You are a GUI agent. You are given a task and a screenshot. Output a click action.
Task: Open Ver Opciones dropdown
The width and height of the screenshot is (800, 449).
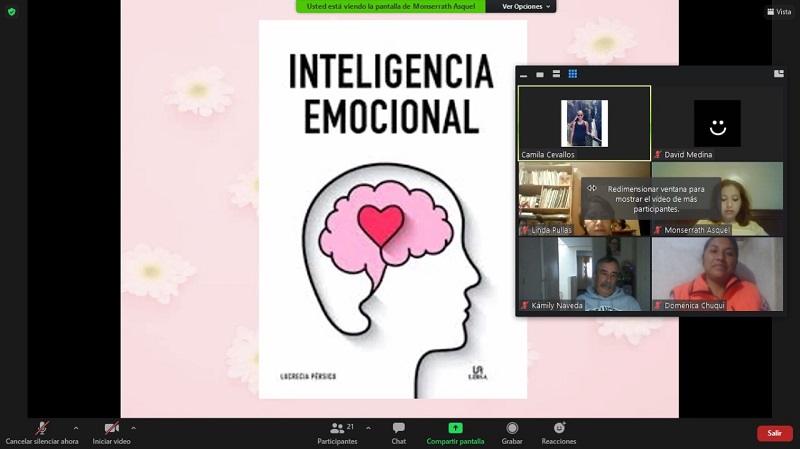click(x=526, y=7)
